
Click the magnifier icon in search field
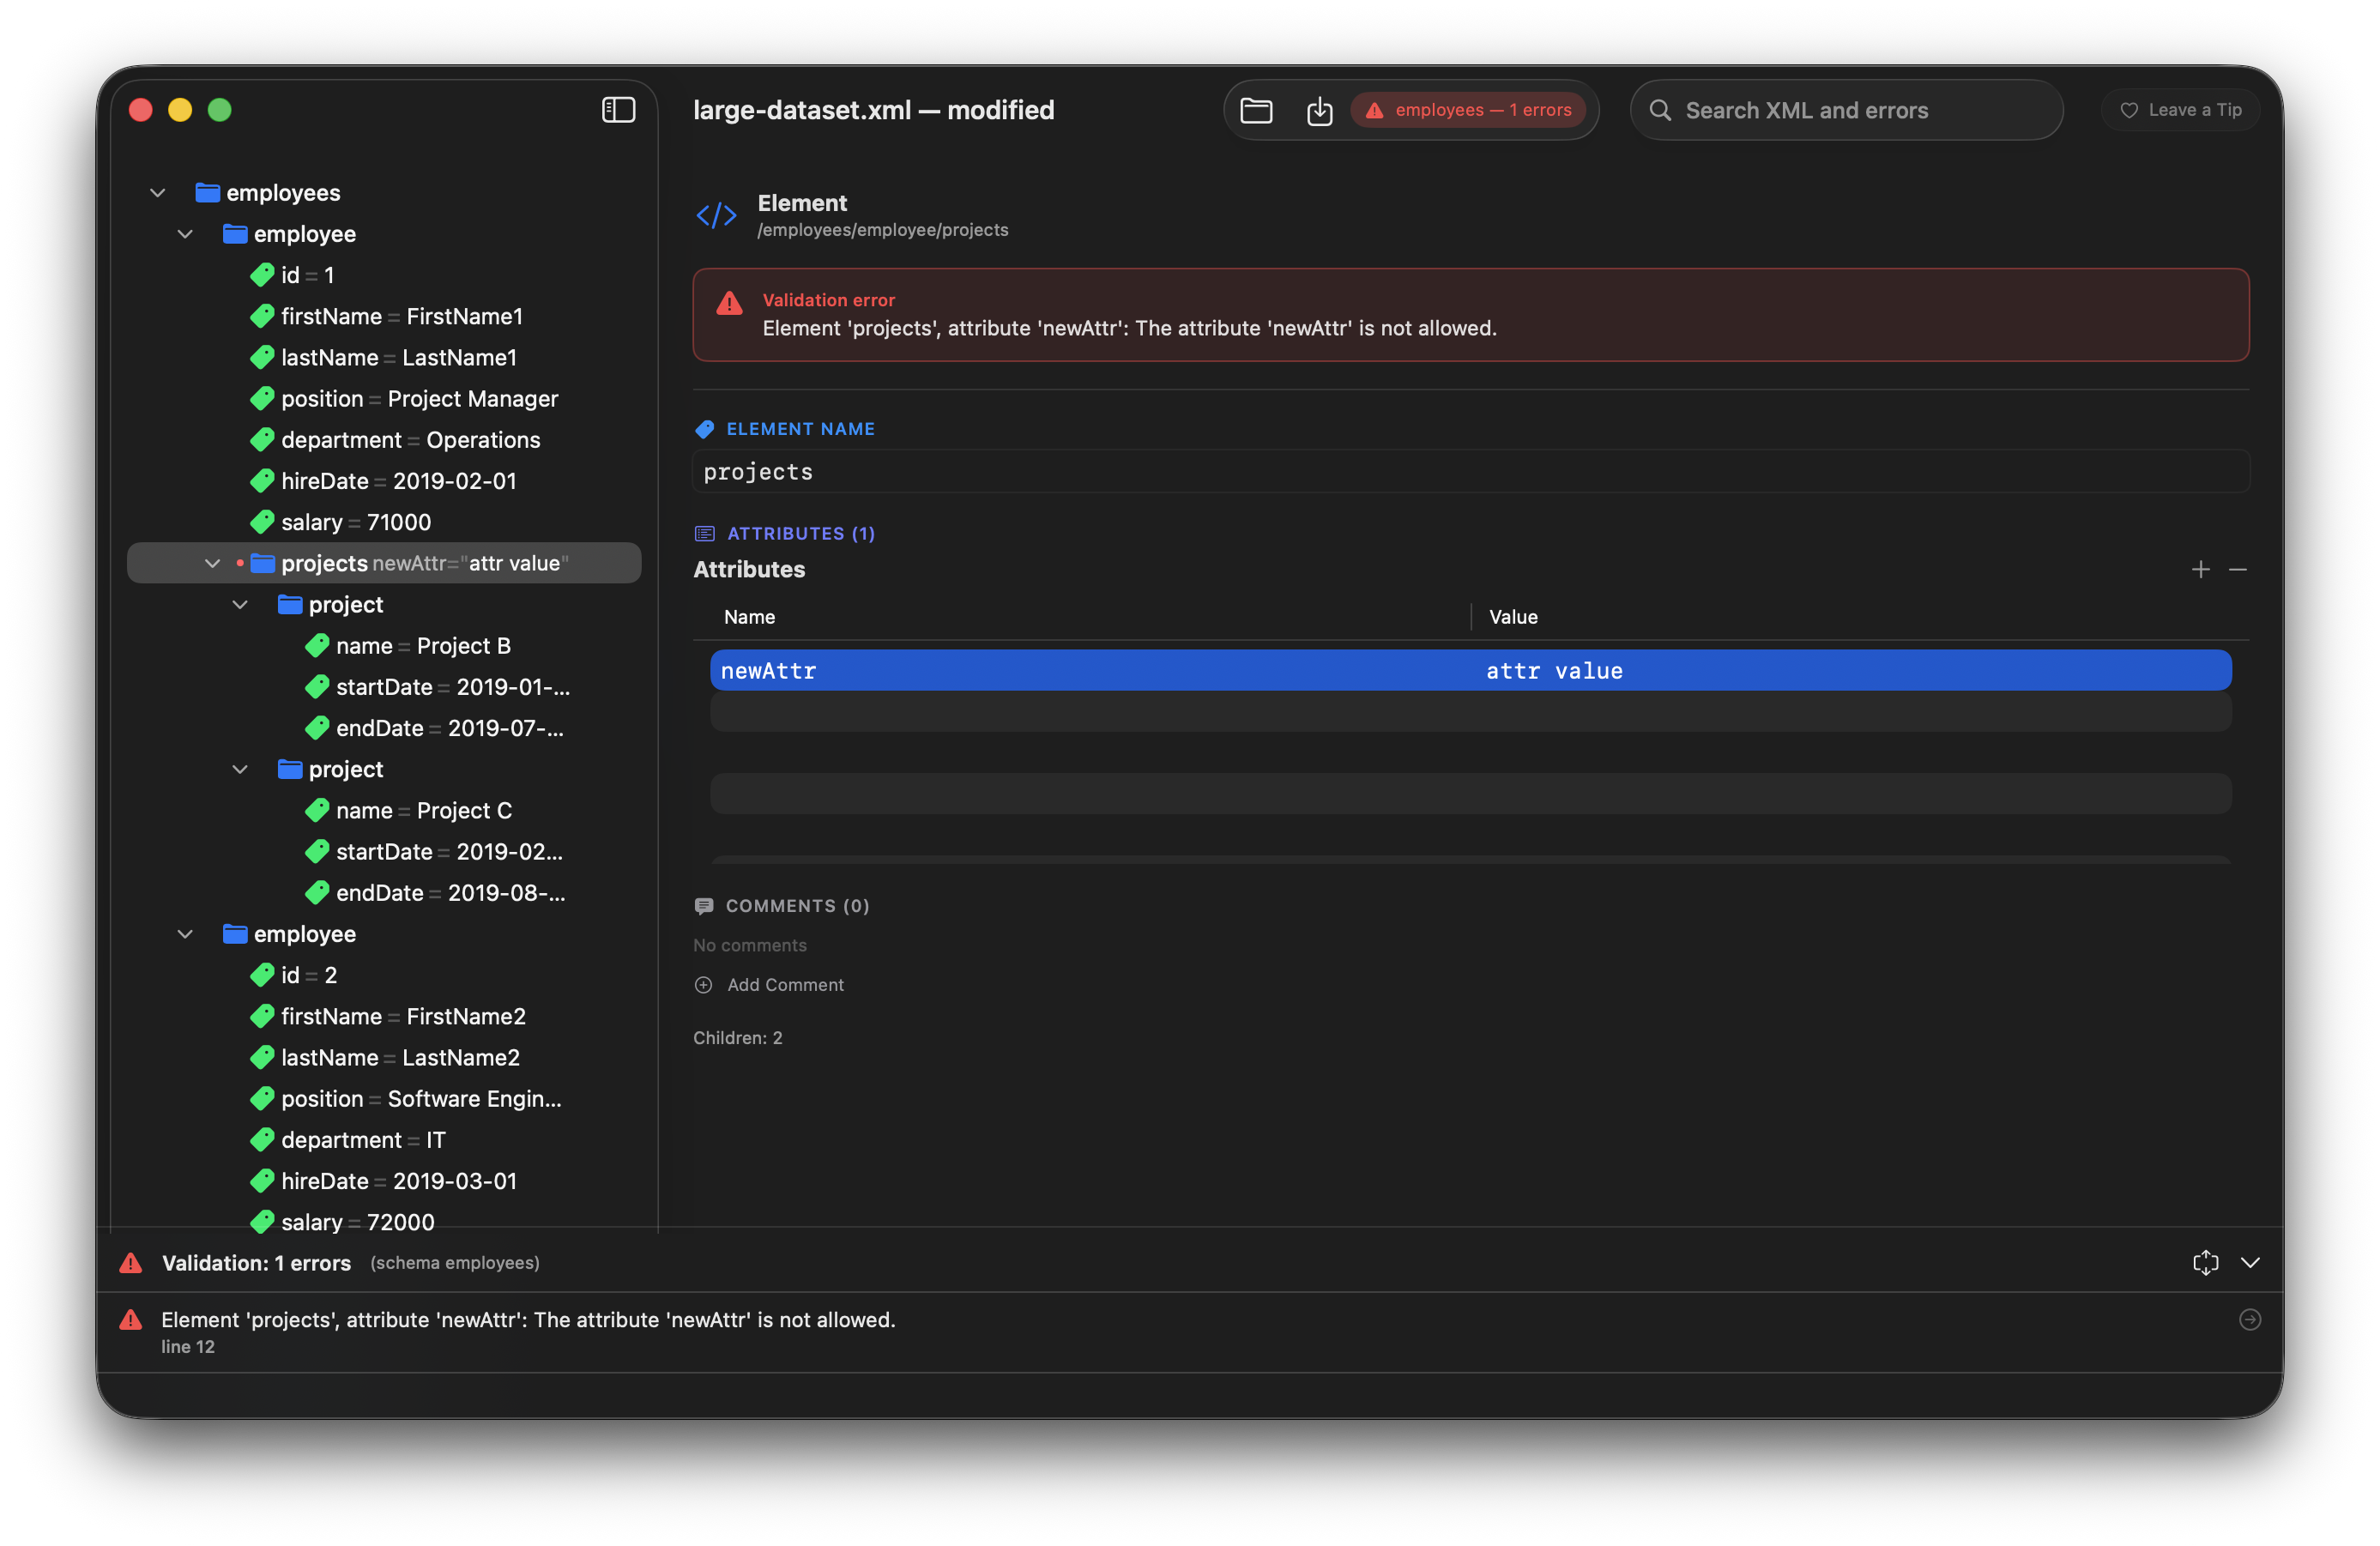click(1660, 110)
